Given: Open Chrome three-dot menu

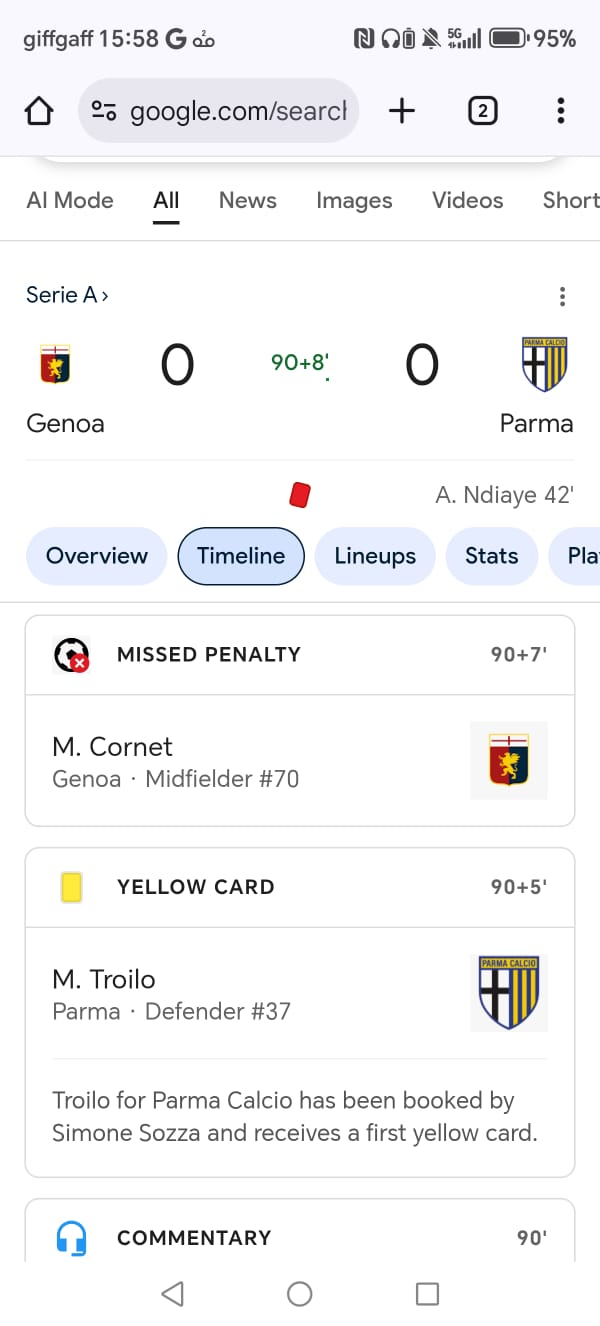Looking at the screenshot, I should (561, 111).
